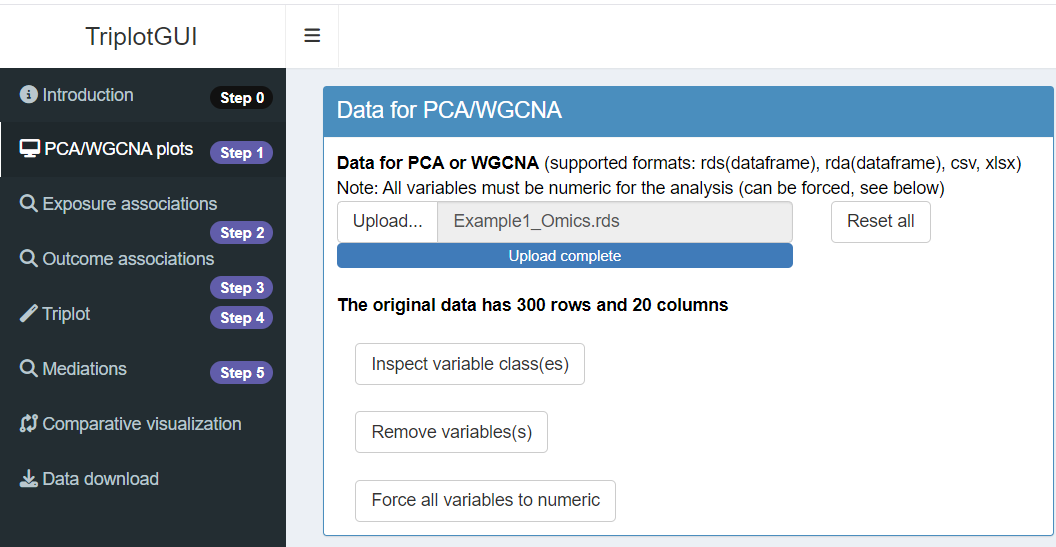Click the PCA/WGCNA plots monitor icon
Screen dimensions: 1056x547
(30, 149)
